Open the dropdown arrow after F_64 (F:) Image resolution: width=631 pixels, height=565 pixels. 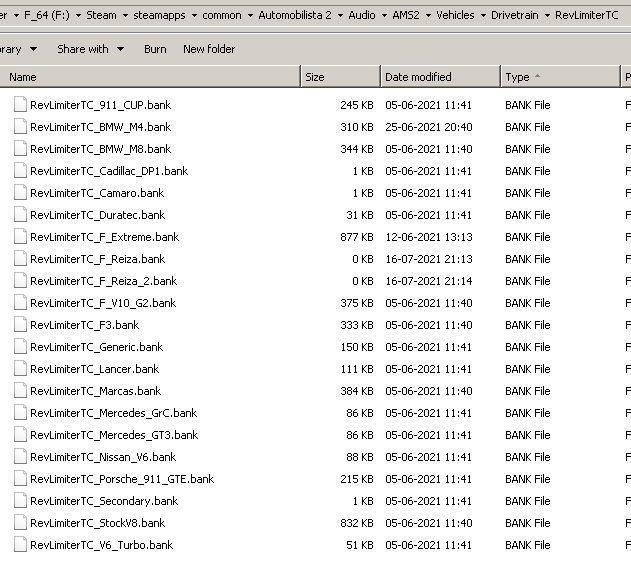(78, 16)
